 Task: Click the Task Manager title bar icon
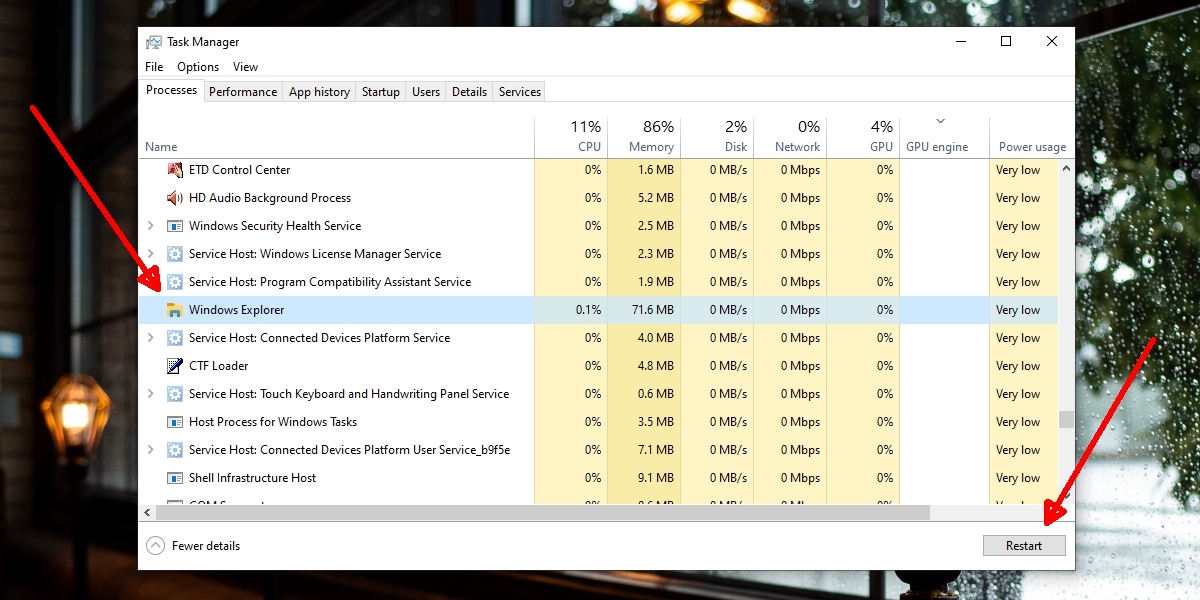tap(154, 42)
